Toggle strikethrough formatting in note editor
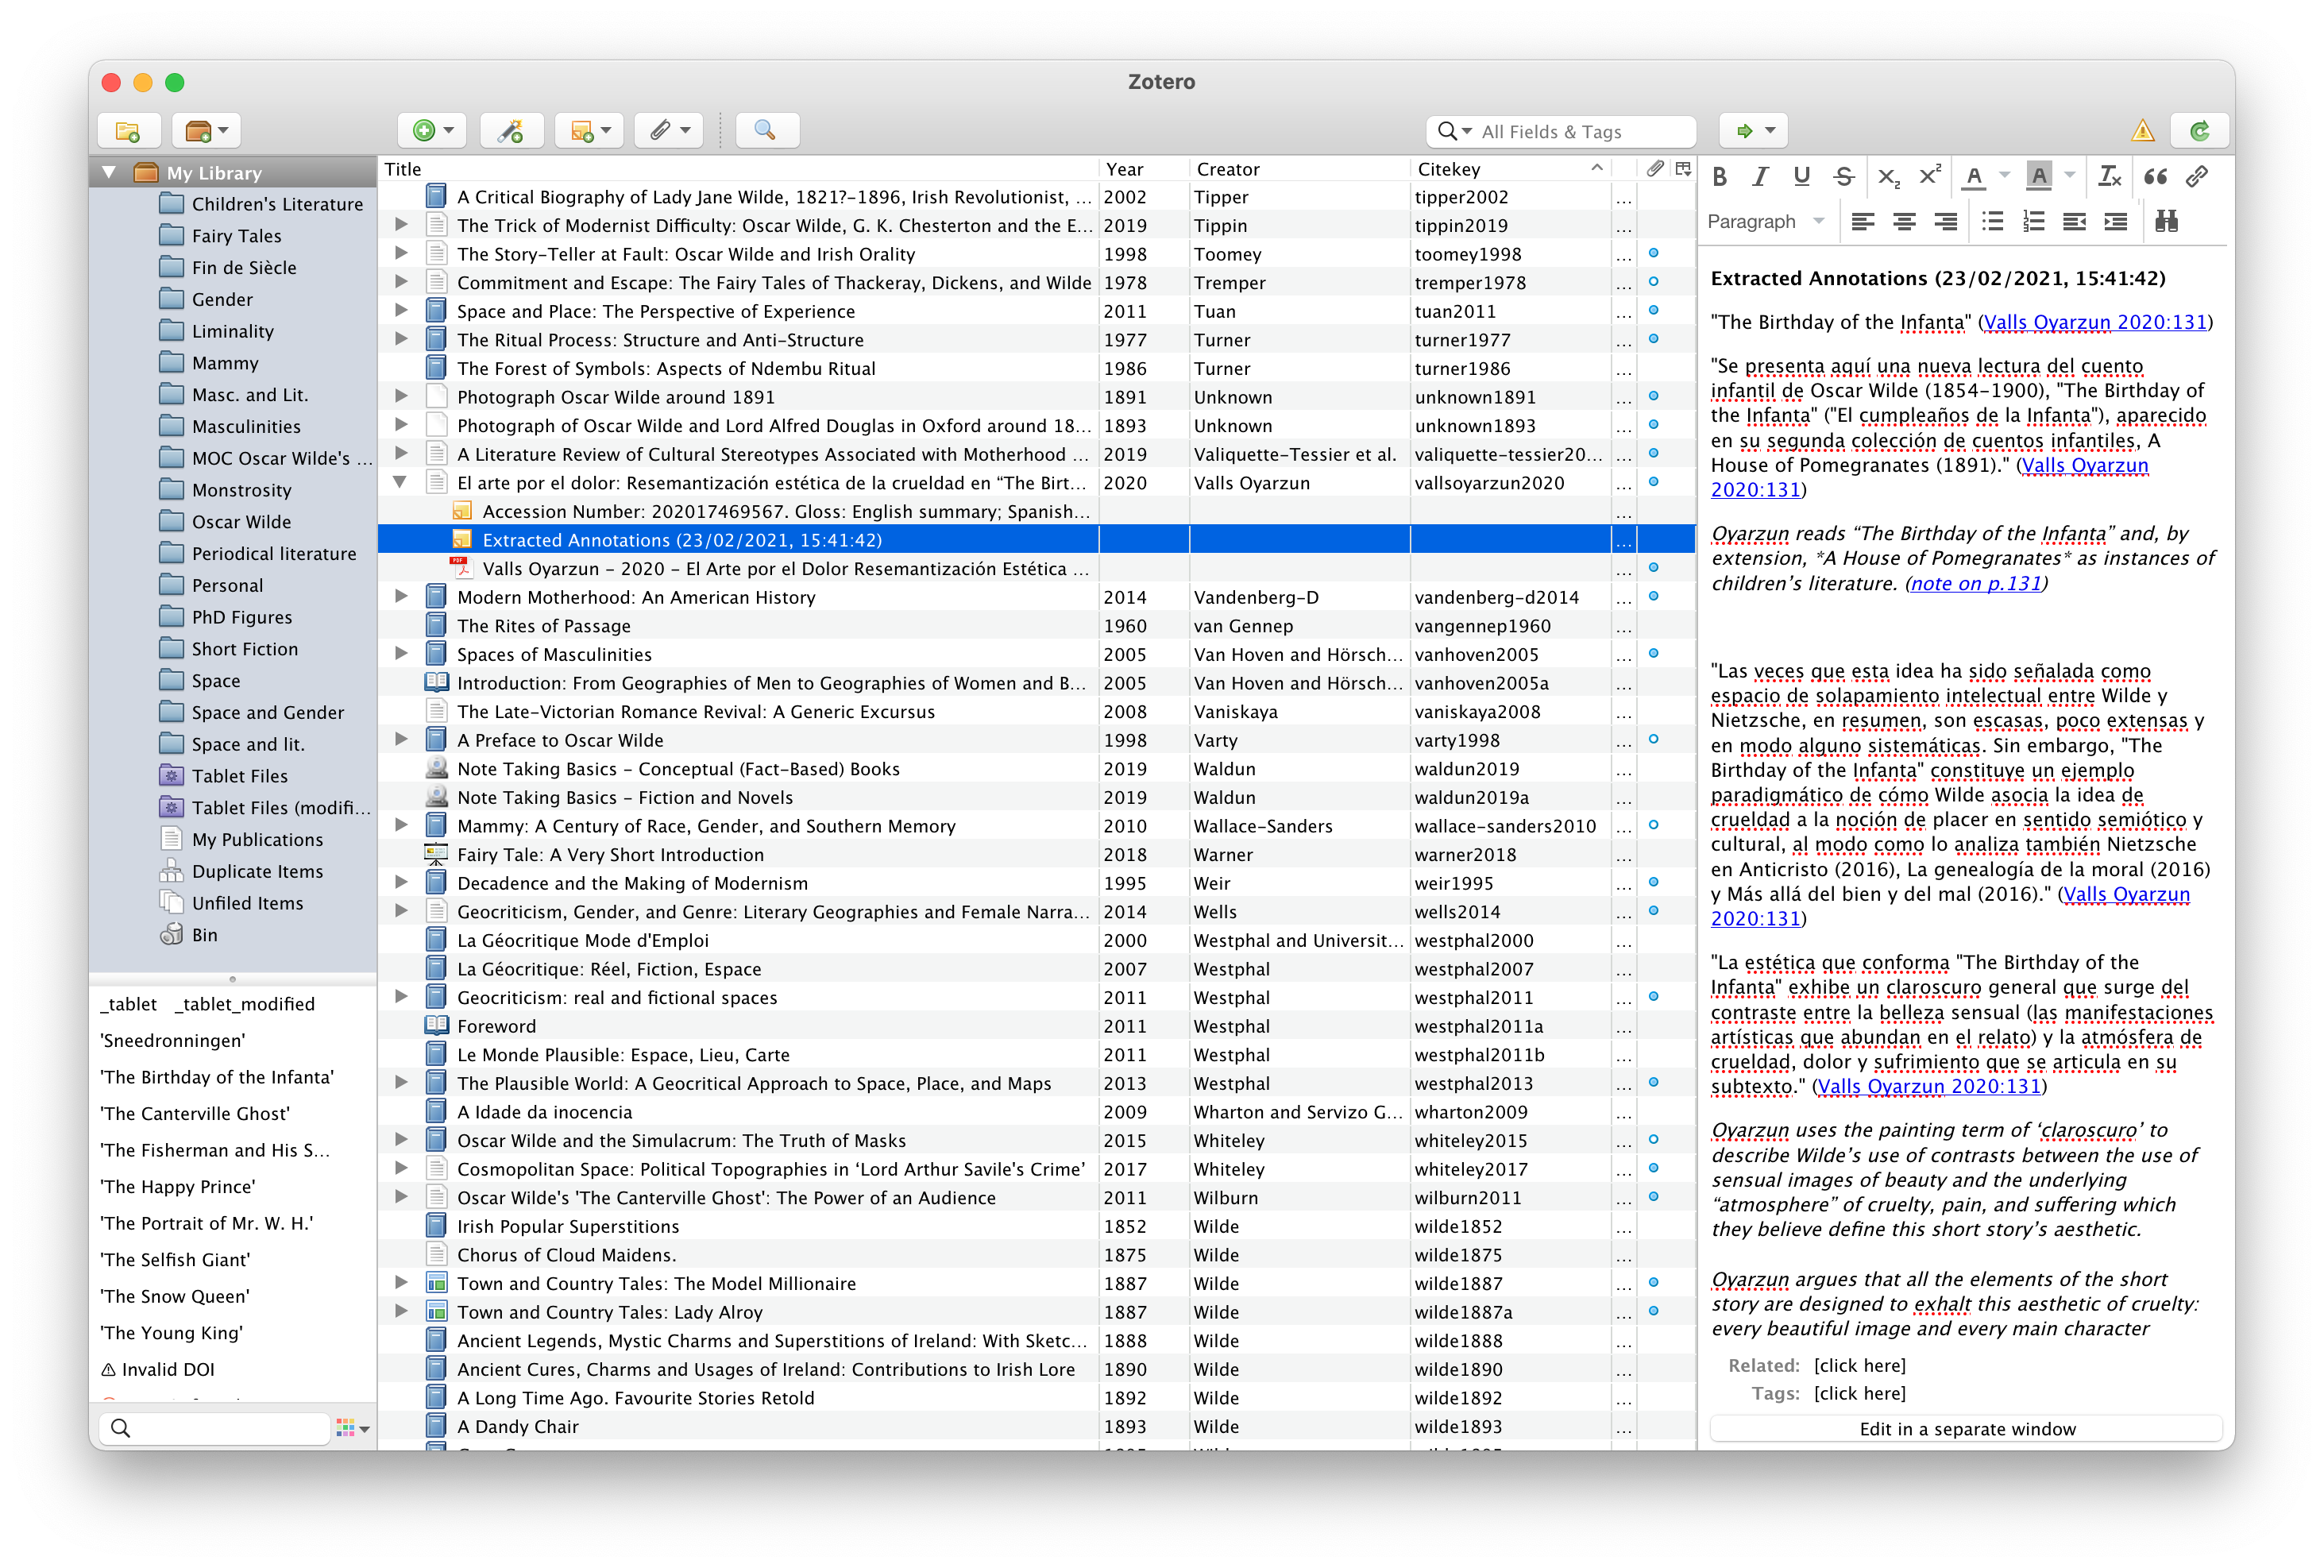Viewport: 2324px width, 1568px height. (x=1843, y=177)
